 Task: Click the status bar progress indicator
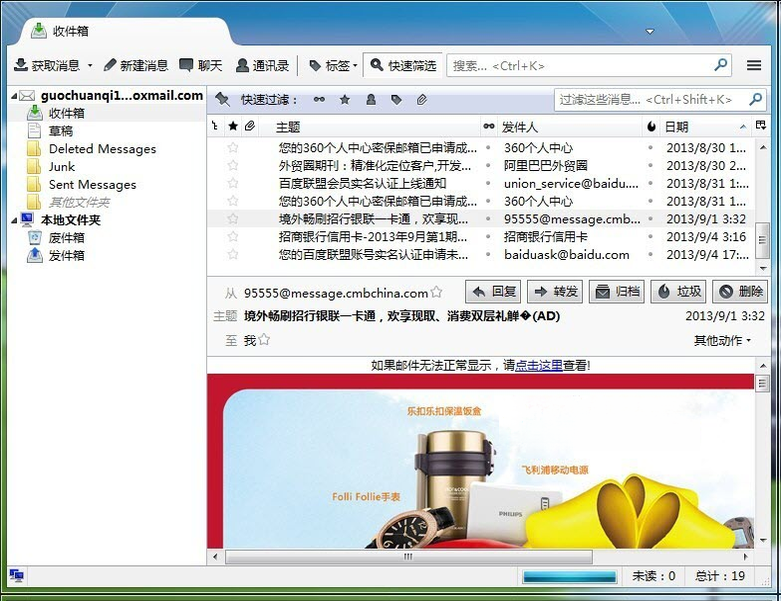point(569,577)
